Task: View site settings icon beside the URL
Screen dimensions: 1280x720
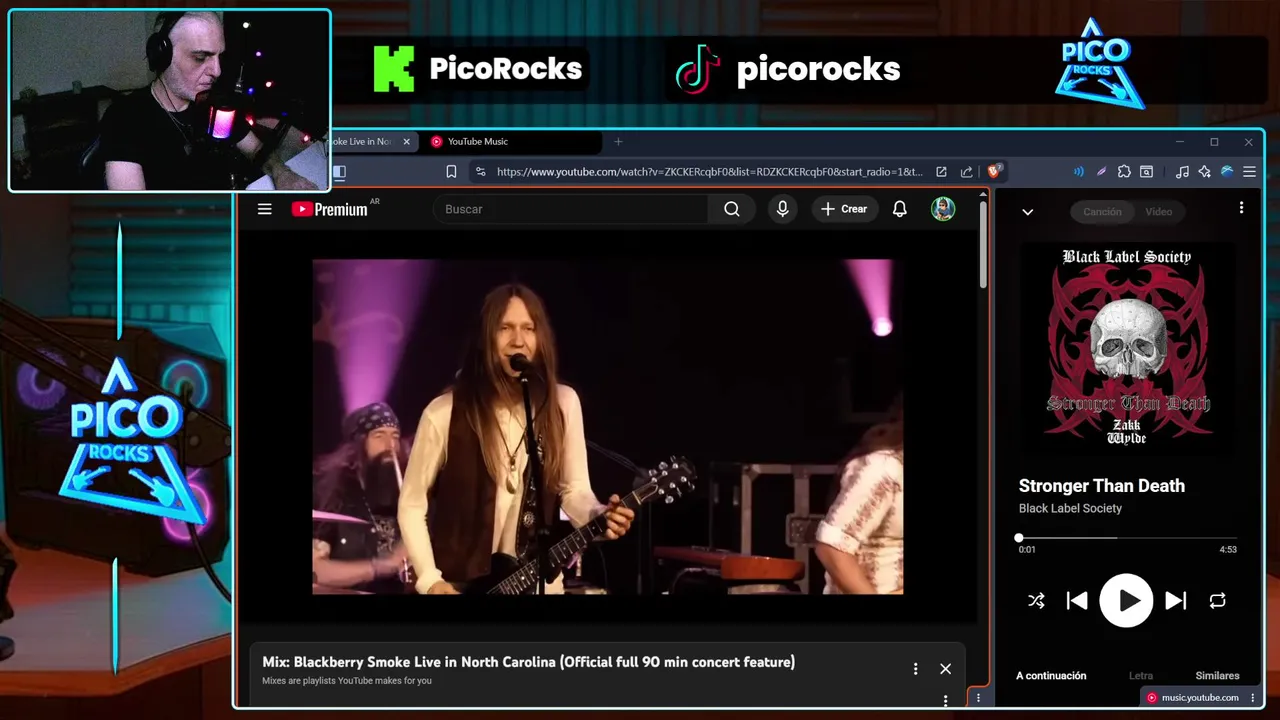Action: pos(480,172)
